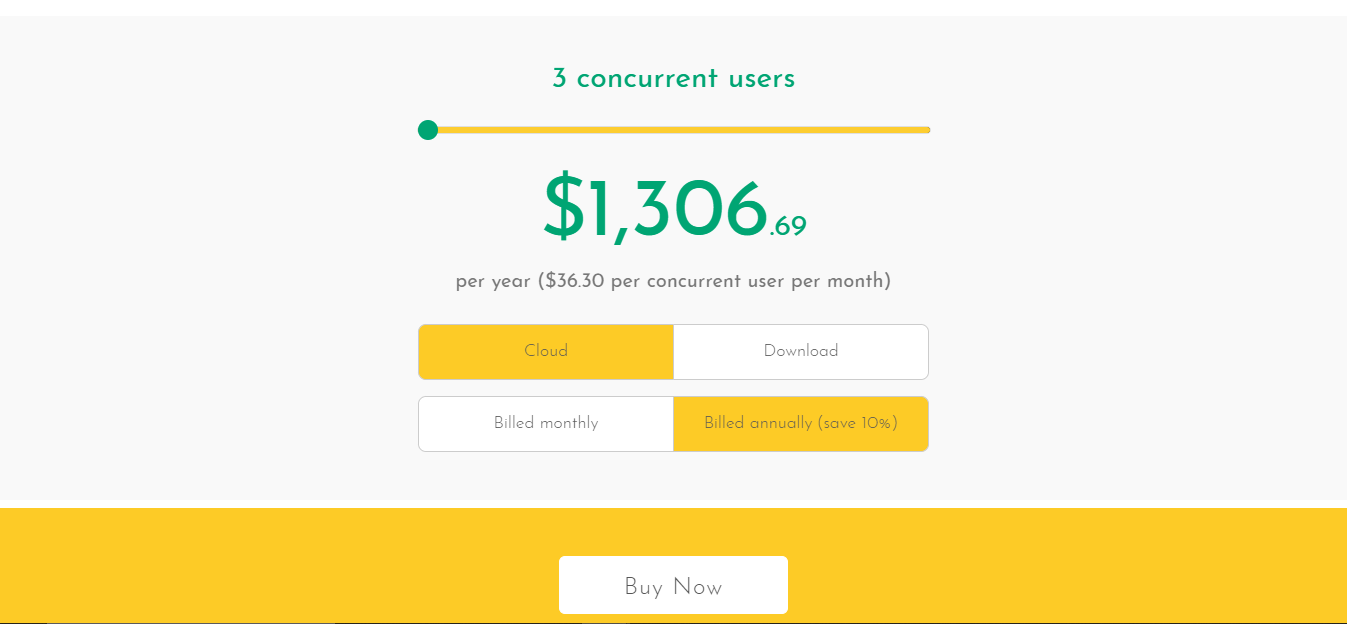The image size is (1347, 624).
Task: Click the dollar sign of the price
Action: click(x=563, y=209)
